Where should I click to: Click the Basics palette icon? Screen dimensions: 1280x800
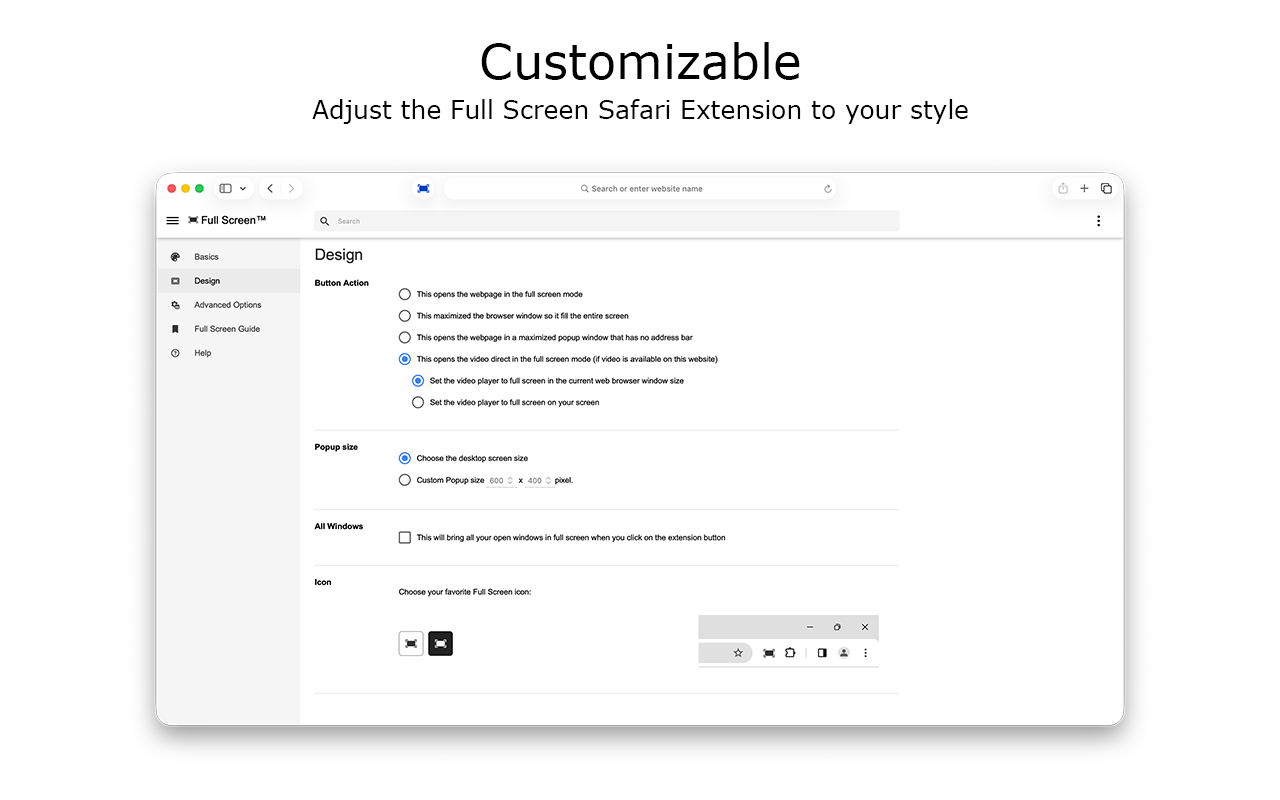click(x=175, y=257)
